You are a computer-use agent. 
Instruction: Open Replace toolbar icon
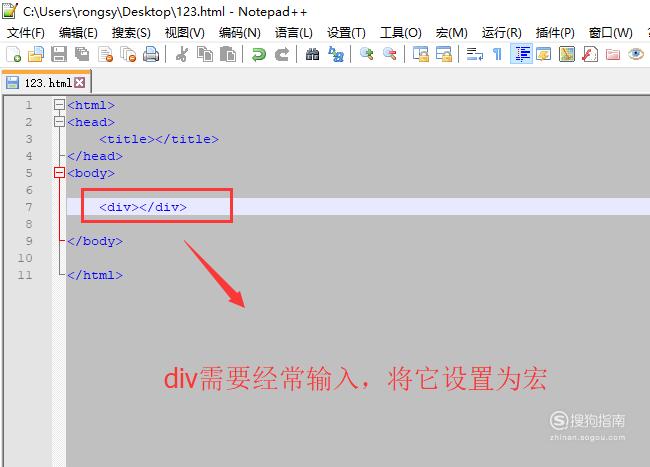[x=336, y=54]
